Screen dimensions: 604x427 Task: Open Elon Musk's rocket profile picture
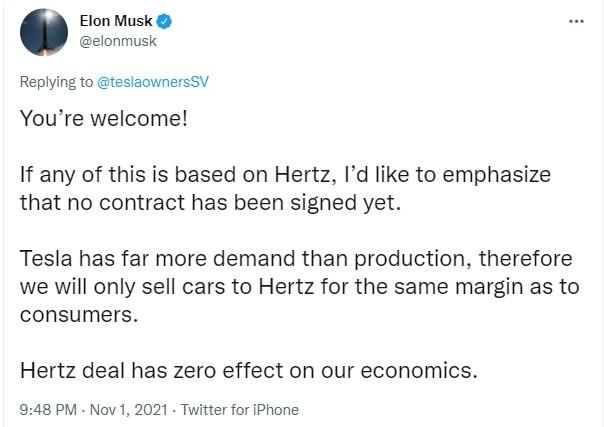click(x=44, y=32)
